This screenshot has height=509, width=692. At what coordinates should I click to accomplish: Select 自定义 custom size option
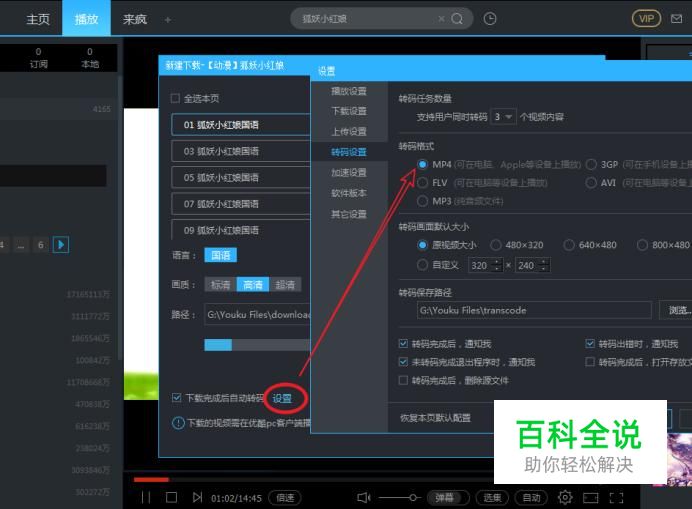(422, 265)
